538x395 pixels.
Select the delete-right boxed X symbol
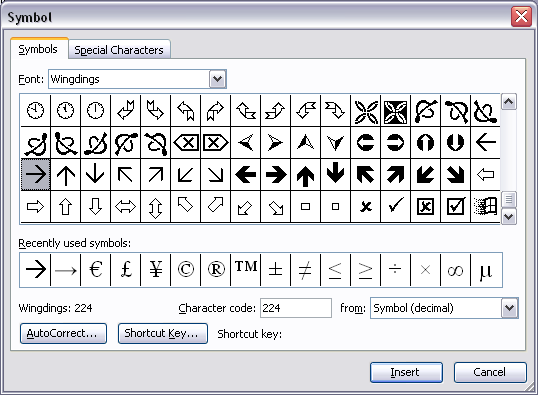[x=215, y=142]
